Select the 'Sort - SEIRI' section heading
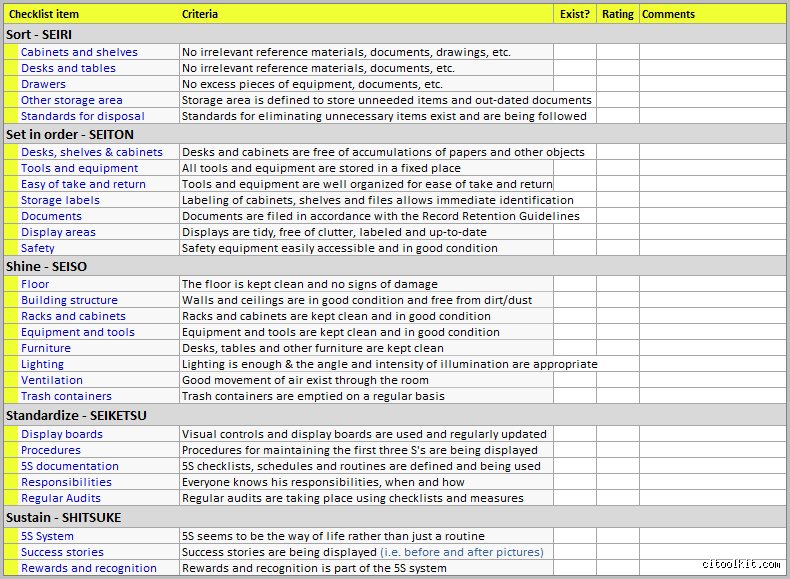Viewport: 790px width, 579px height. tap(39, 35)
